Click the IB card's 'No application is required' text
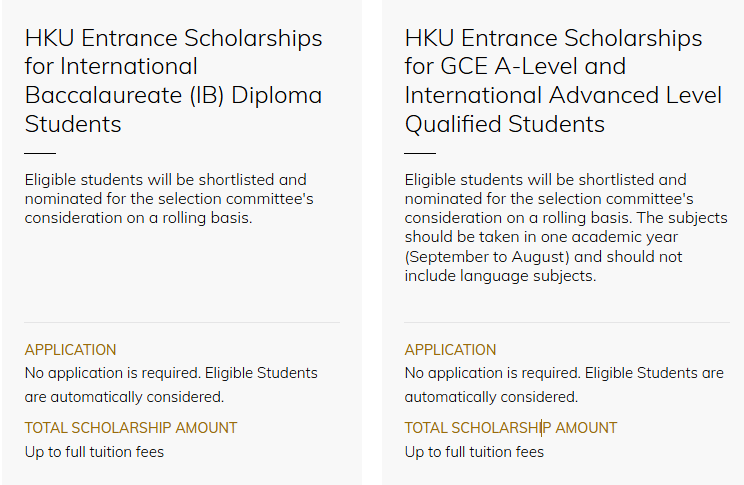The width and height of the screenshot is (744, 485). [x=171, y=384]
